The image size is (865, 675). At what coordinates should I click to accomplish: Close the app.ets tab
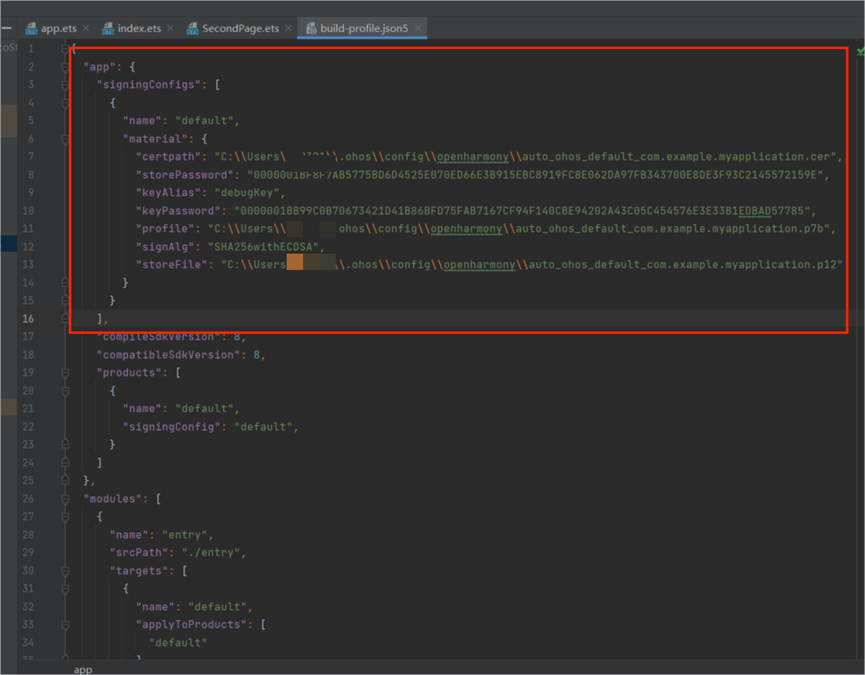coord(86,28)
